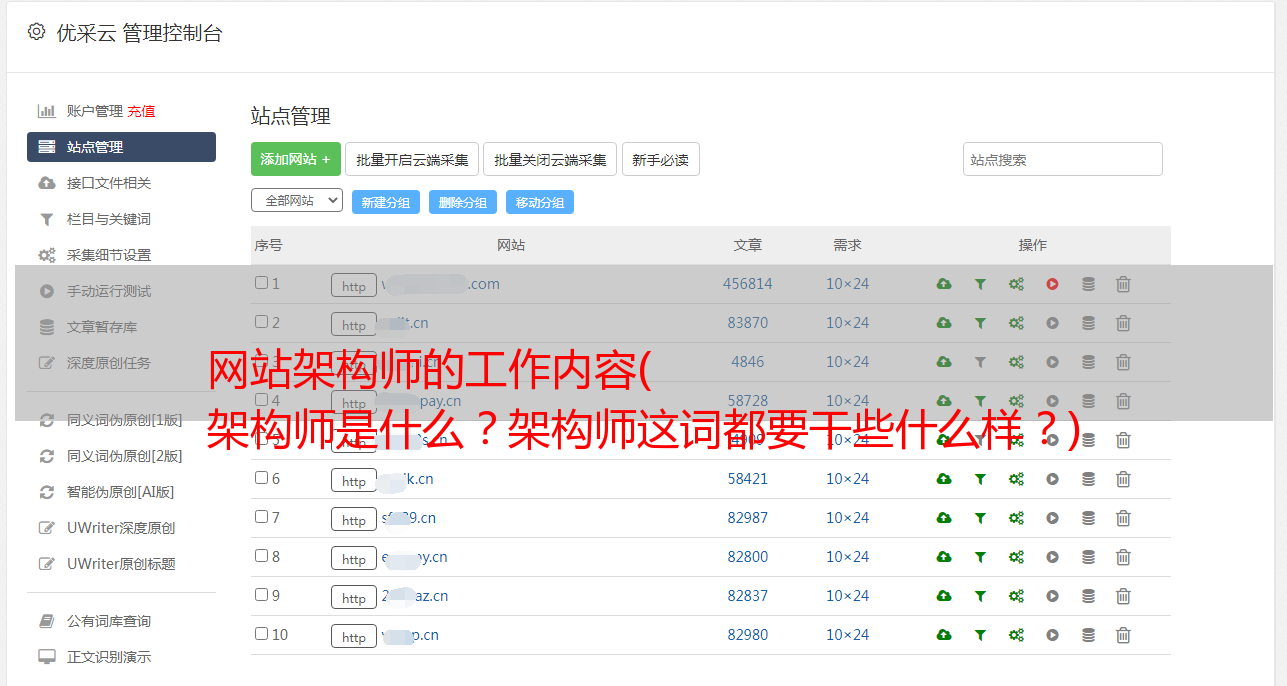Screen dimensions: 1287x686
Task: Open 账户管理 in the sidebar
Action: [95, 111]
